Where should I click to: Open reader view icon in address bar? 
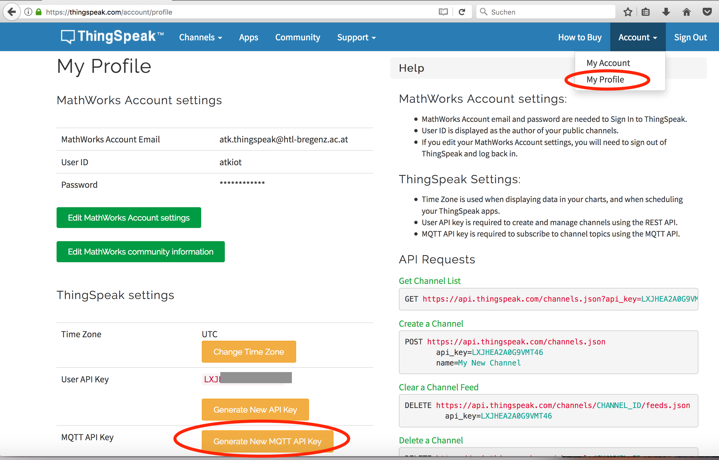tap(443, 12)
